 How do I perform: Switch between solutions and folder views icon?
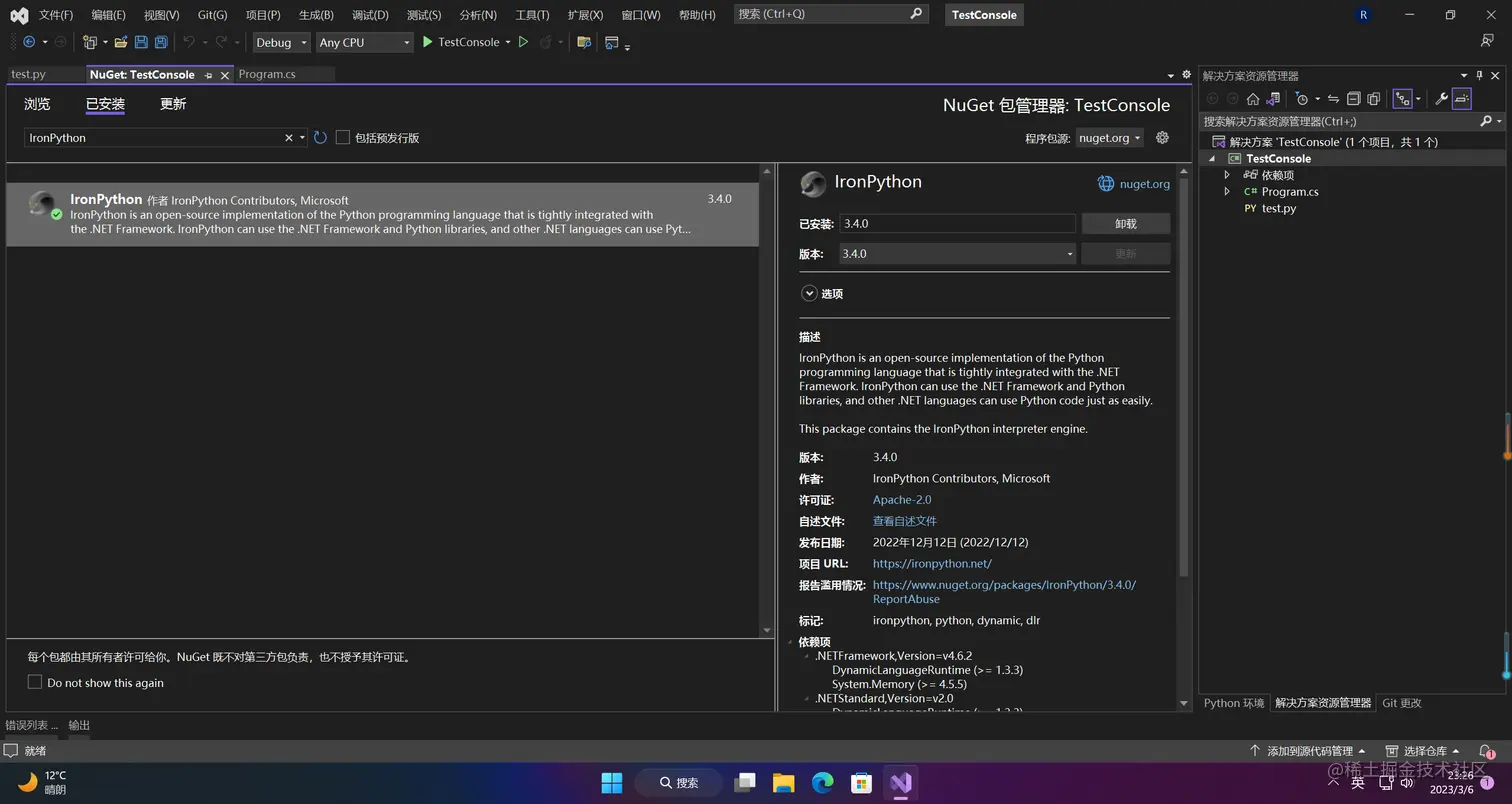(x=1273, y=99)
